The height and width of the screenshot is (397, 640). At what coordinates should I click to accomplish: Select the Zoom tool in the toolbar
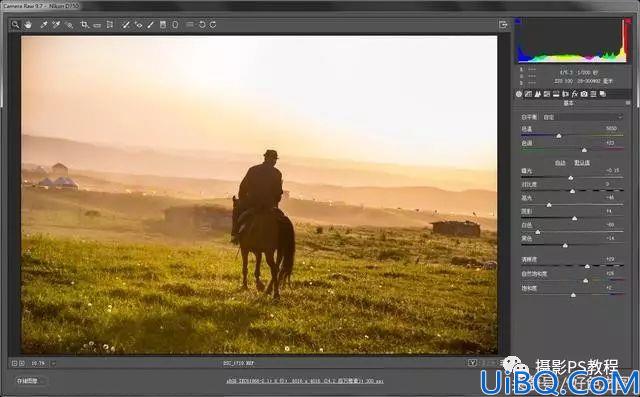click(x=15, y=24)
